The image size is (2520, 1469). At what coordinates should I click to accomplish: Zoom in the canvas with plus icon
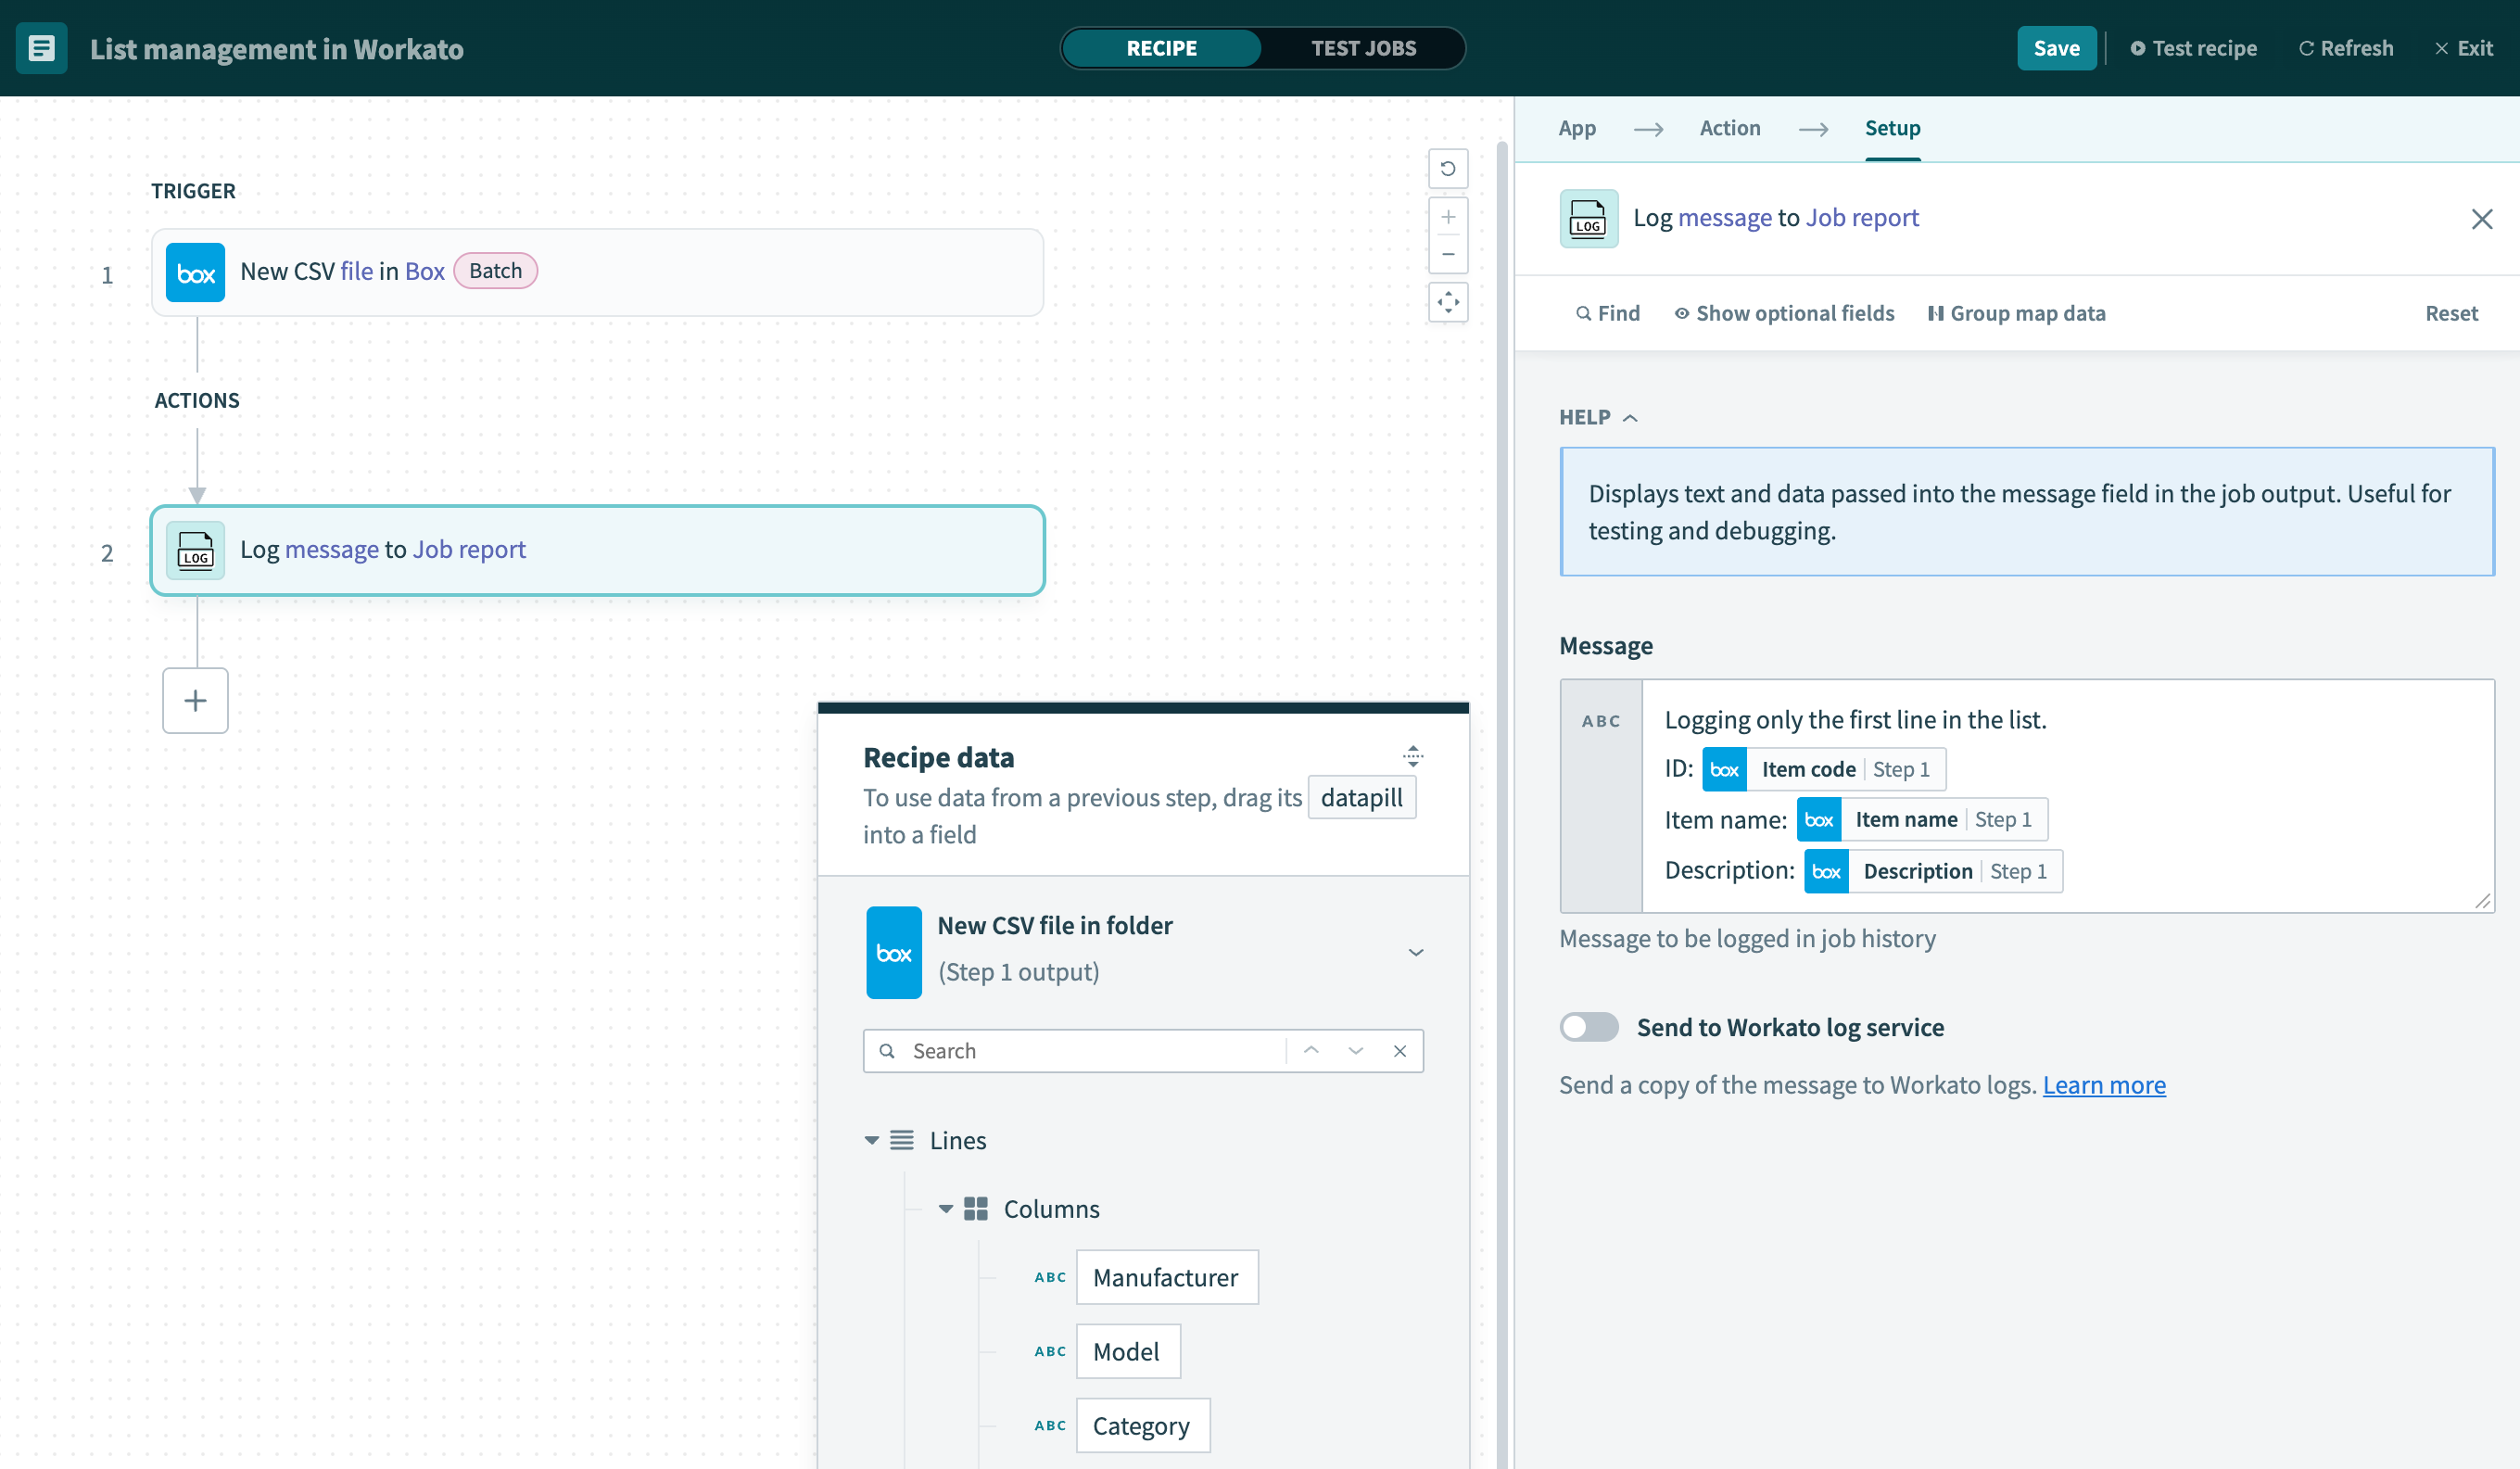tap(1447, 217)
